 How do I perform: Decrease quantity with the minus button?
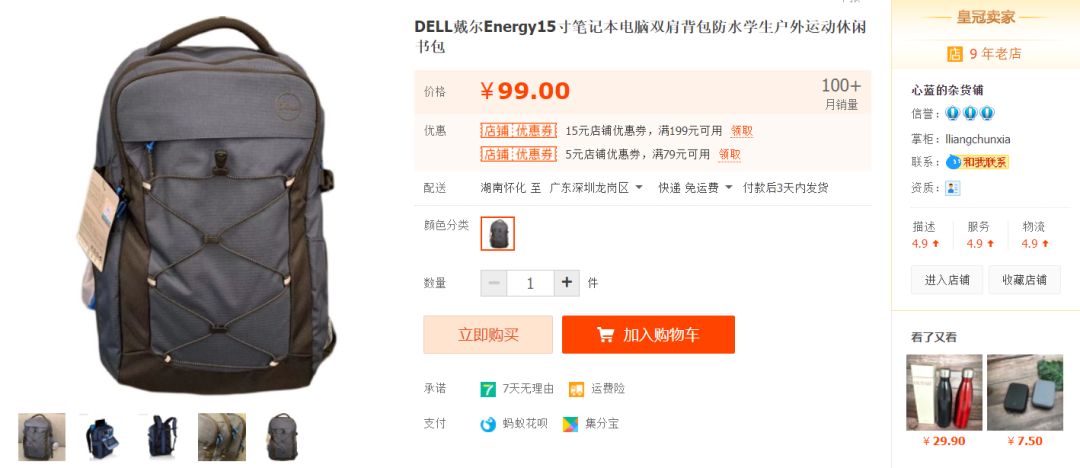tap(494, 283)
